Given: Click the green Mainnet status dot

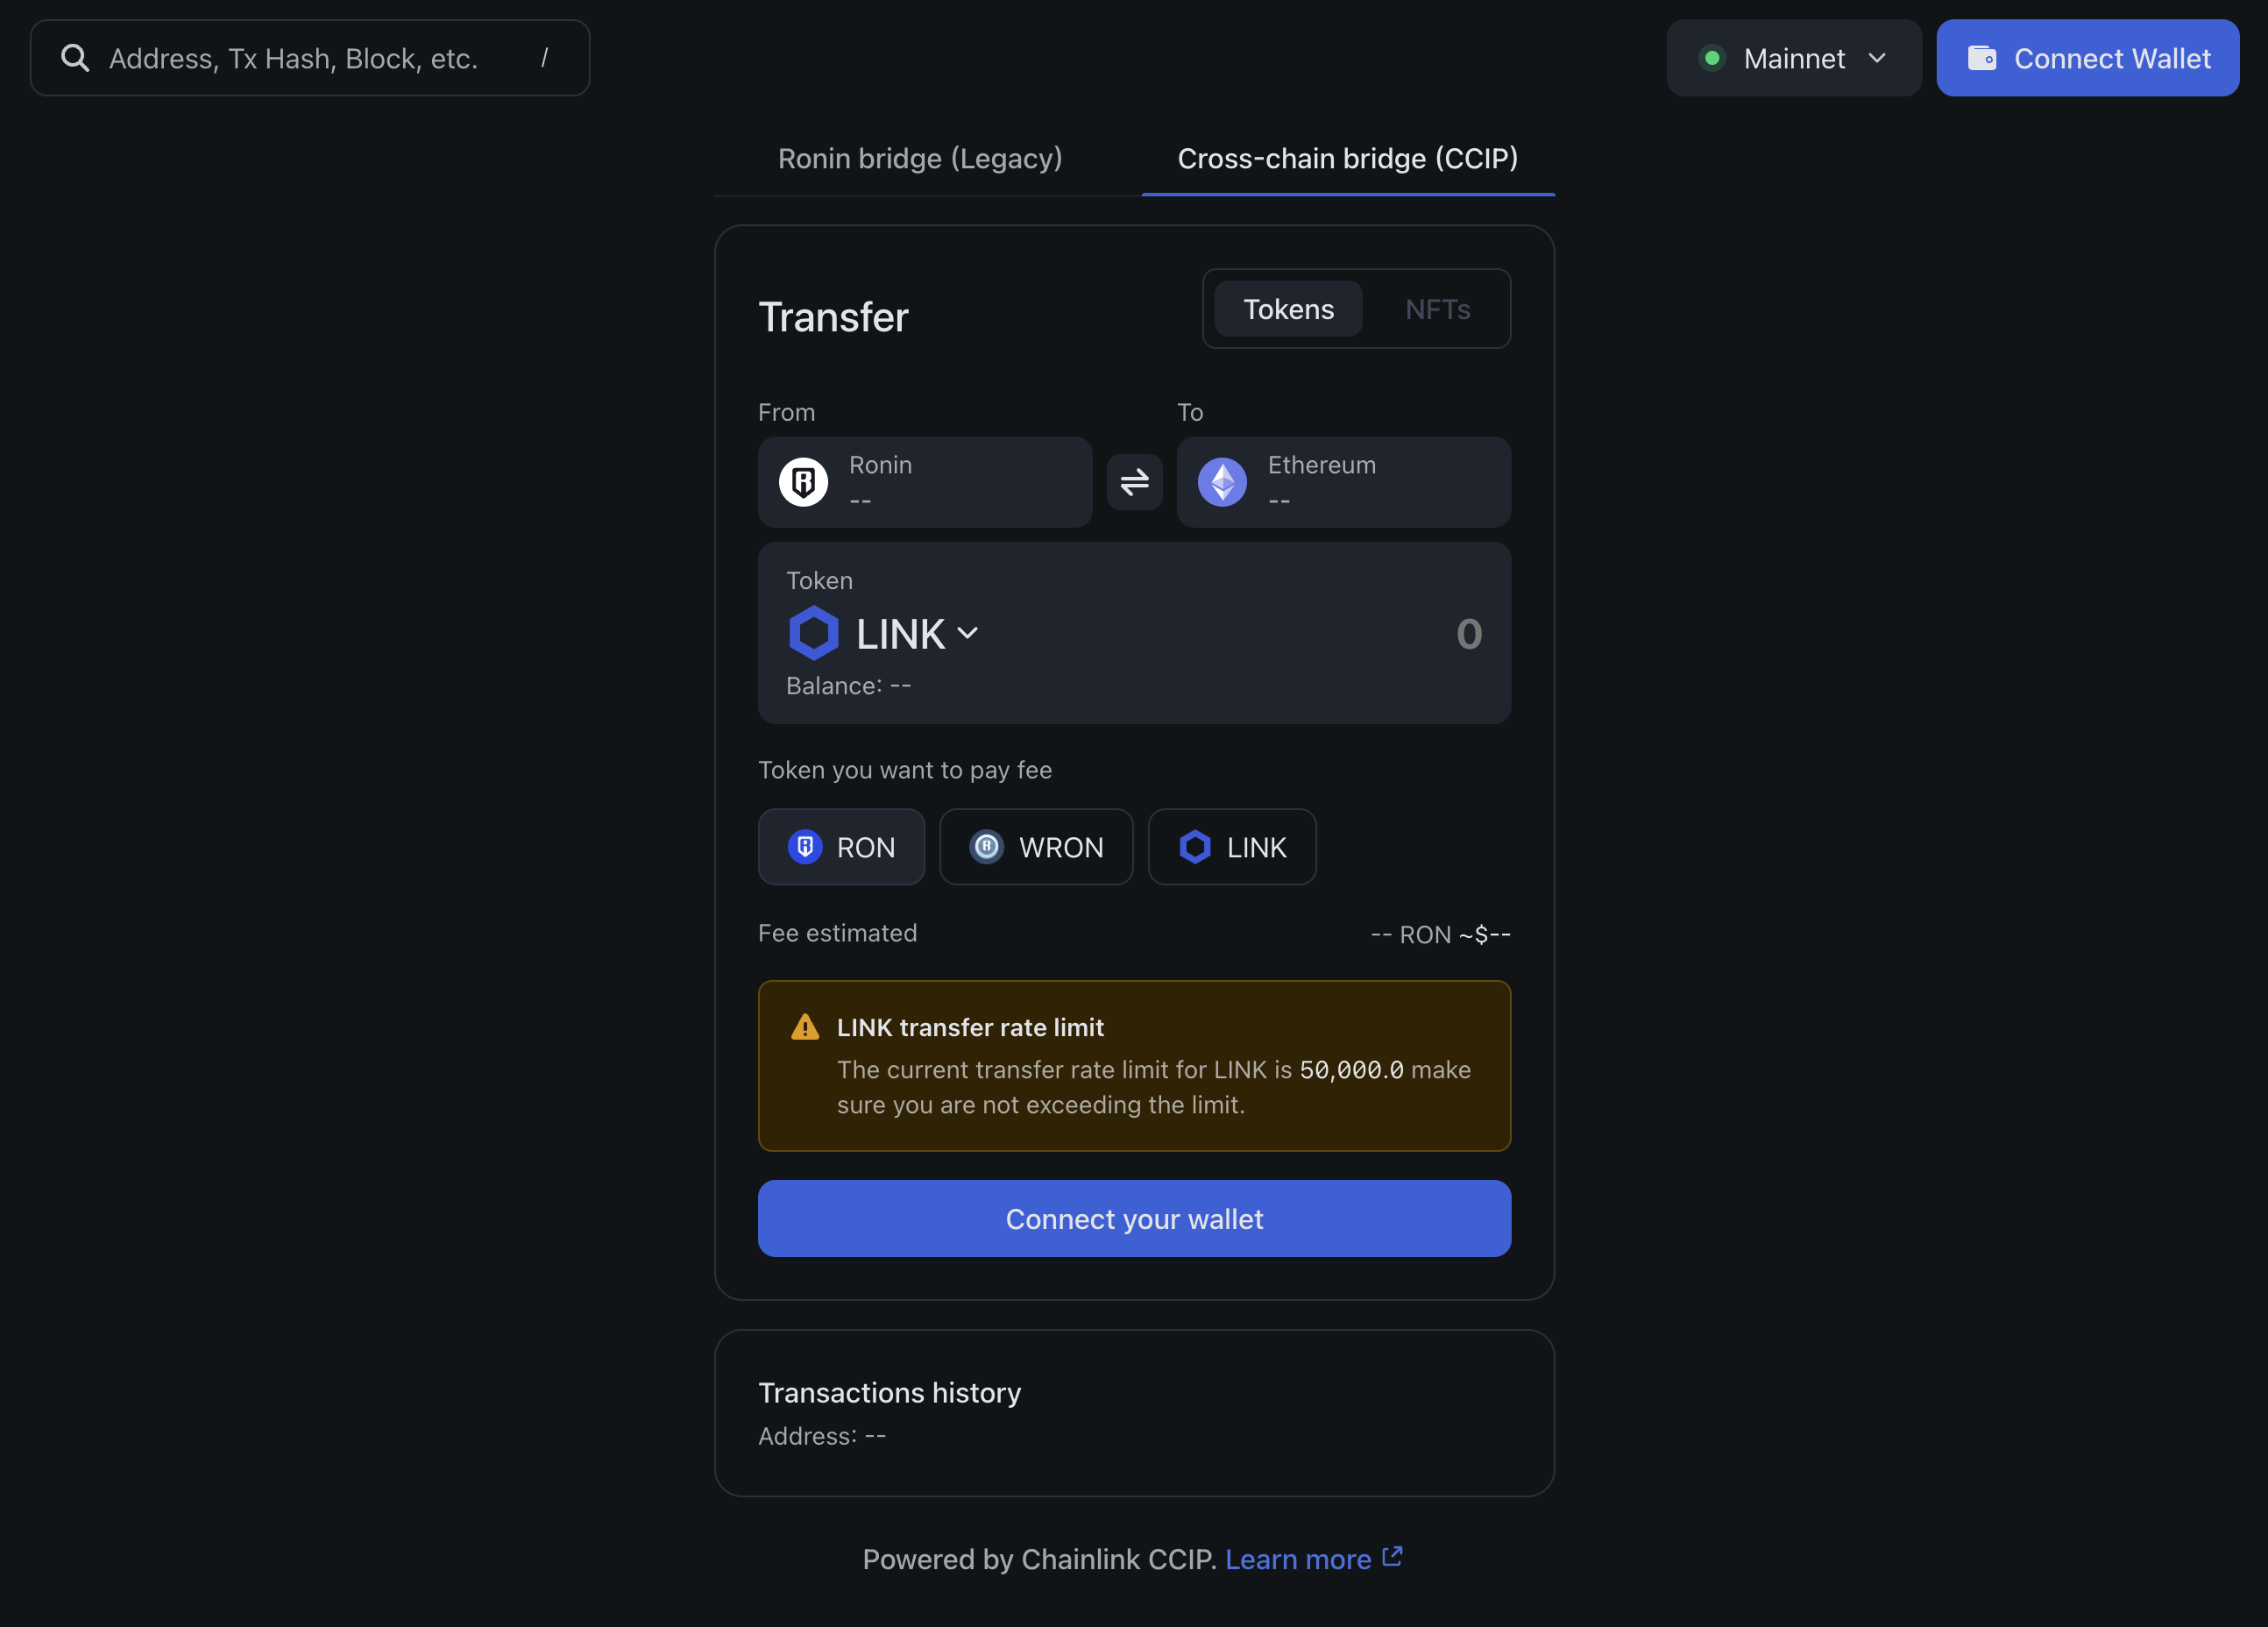Looking at the screenshot, I should (x=1712, y=58).
